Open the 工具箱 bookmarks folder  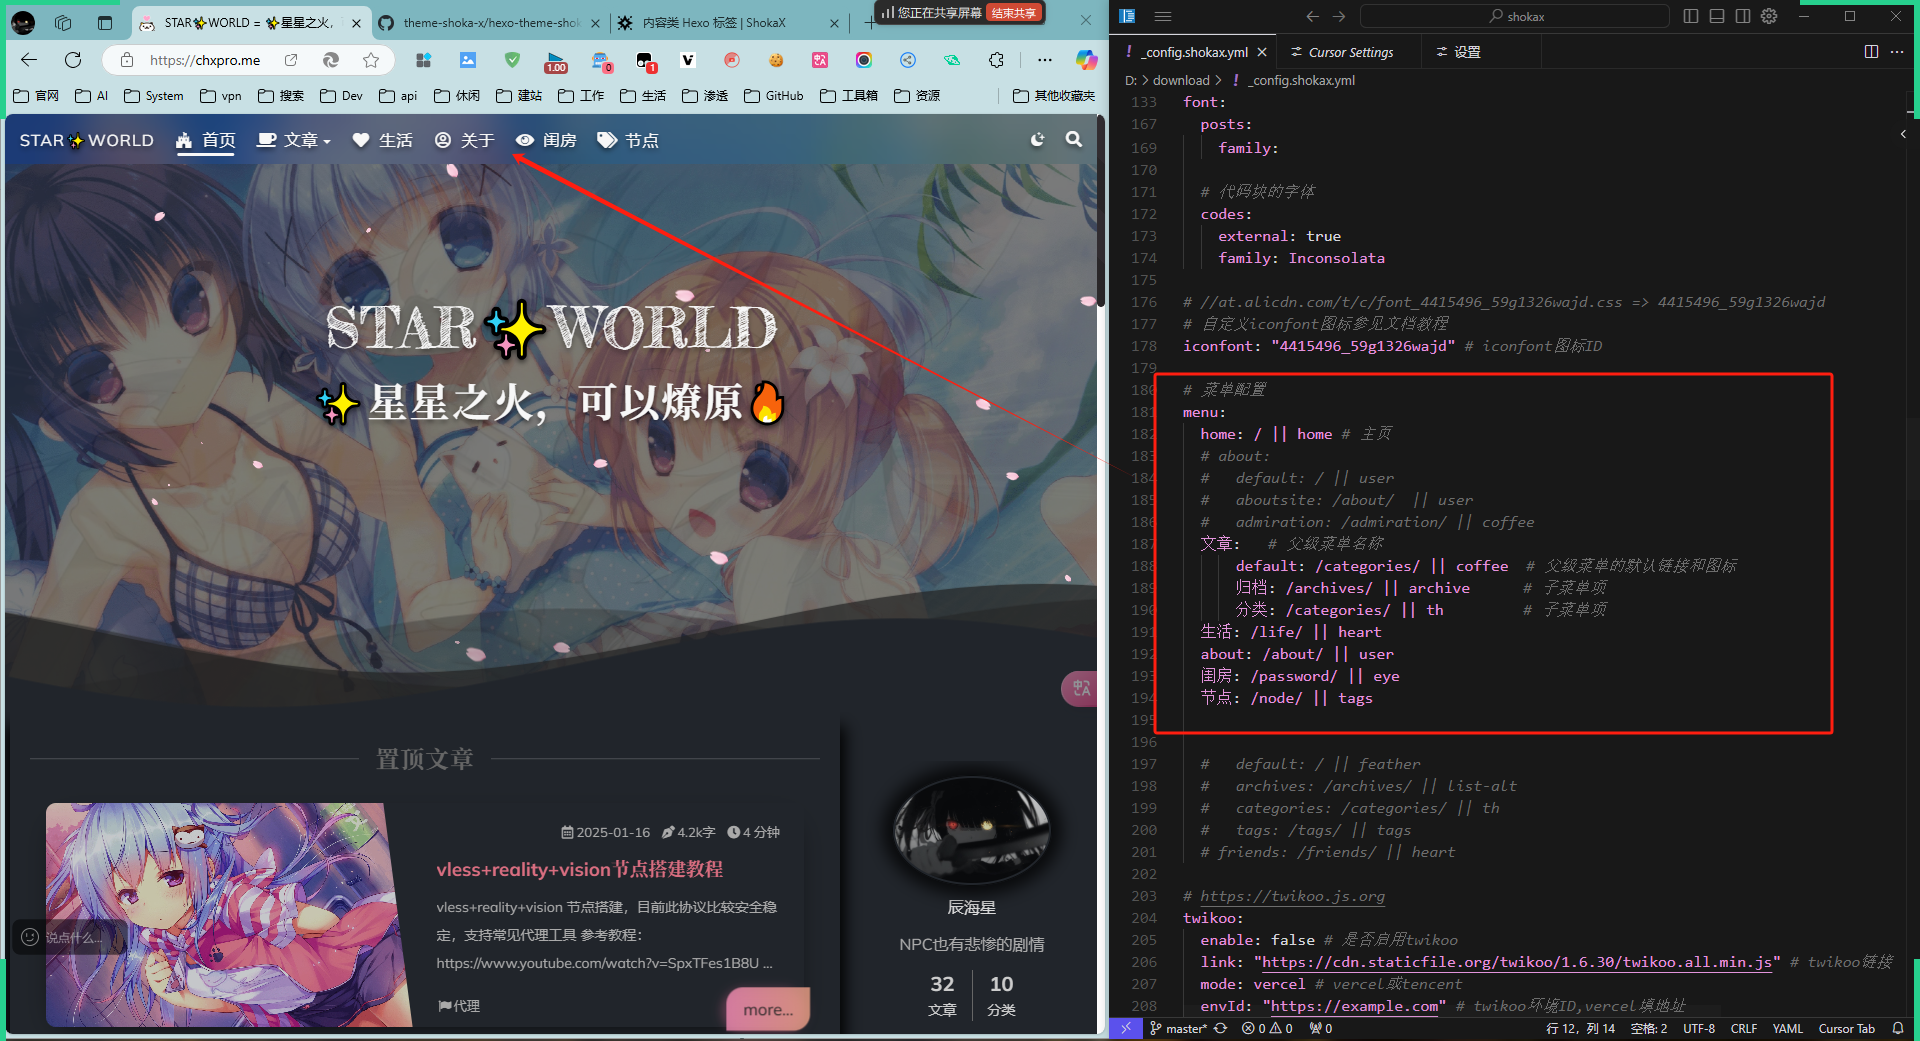click(849, 96)
